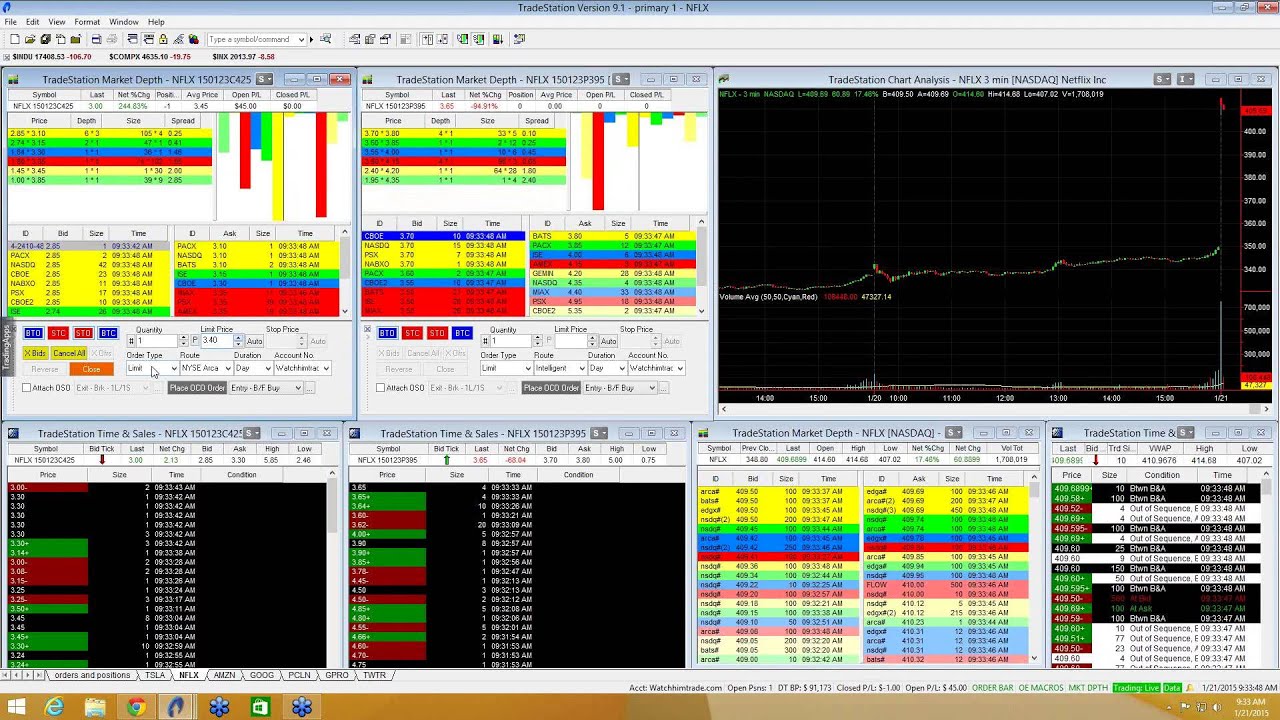Open the green Excel taskbar icon
This screenshot has width=1280, height=720.
tap(260, 708)
